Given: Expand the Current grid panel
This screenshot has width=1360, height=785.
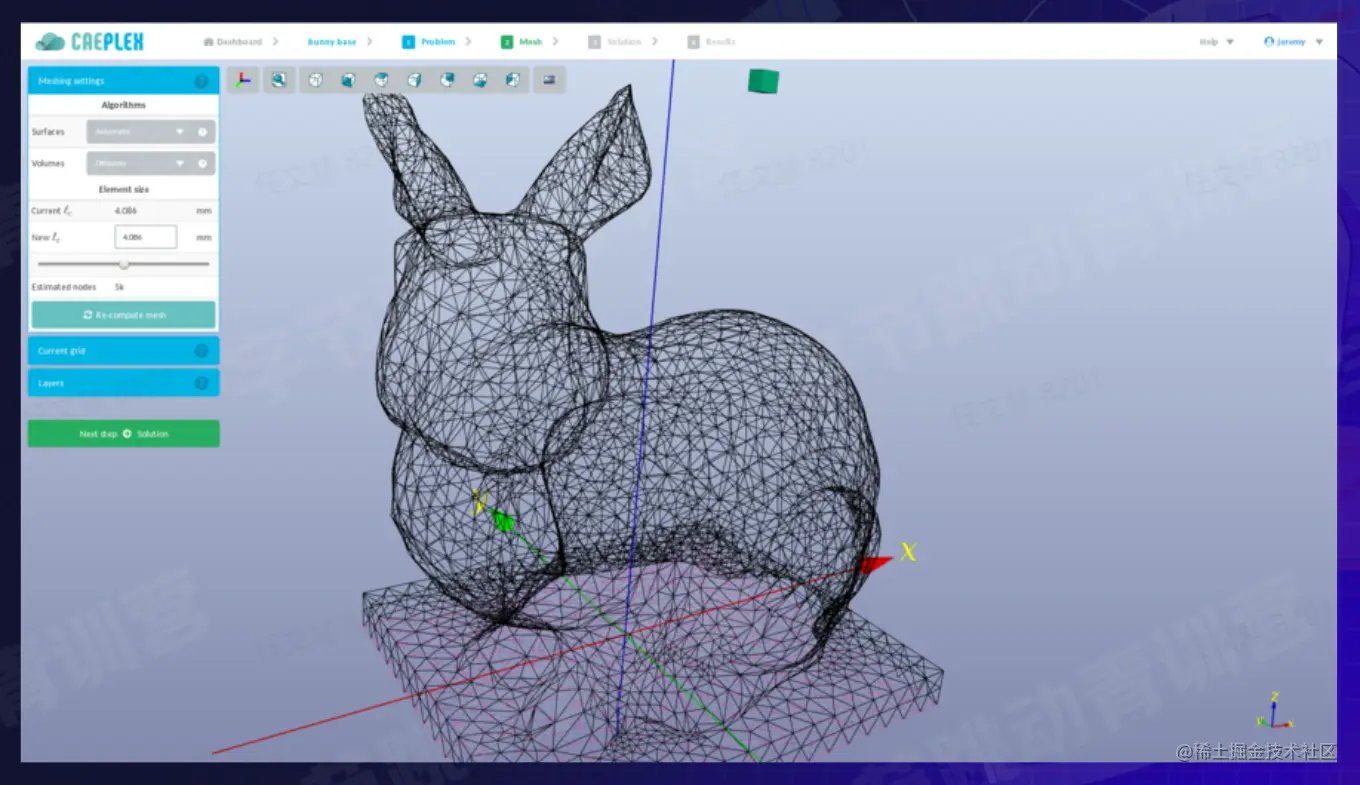Looking at the screenshot, I should 123,351.
